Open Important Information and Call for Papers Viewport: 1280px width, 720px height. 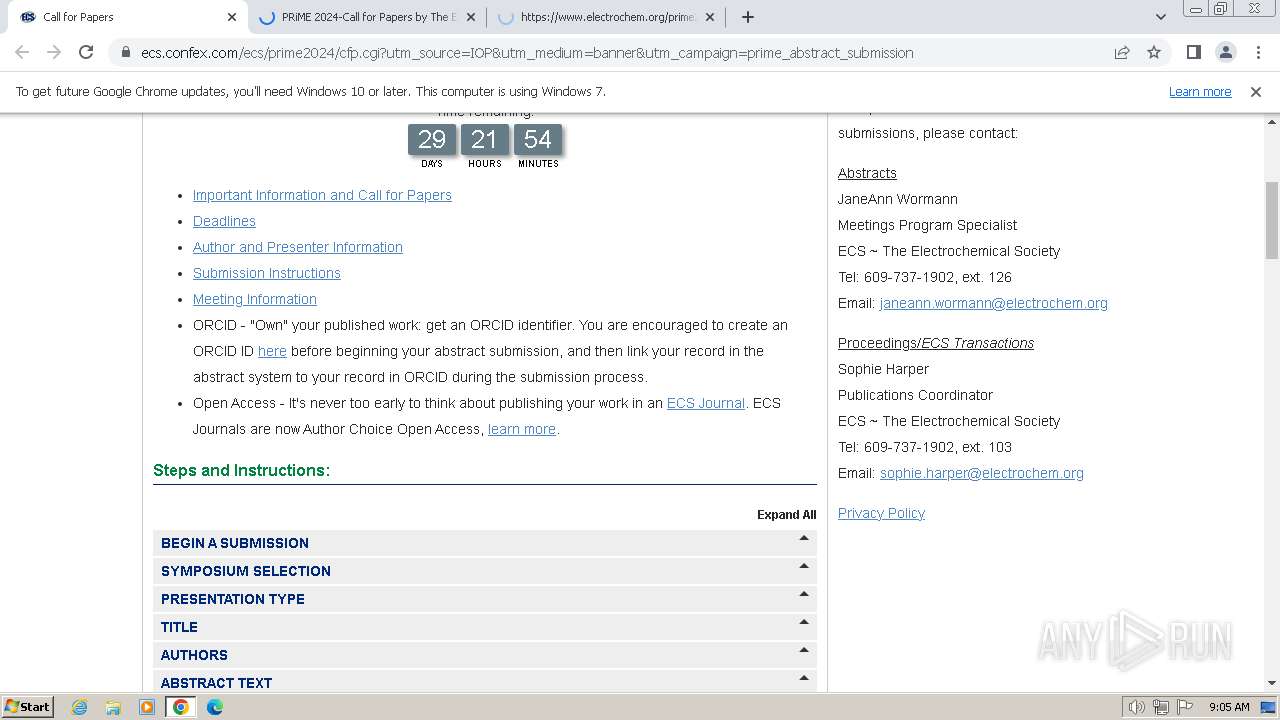[x=322, y=195]
